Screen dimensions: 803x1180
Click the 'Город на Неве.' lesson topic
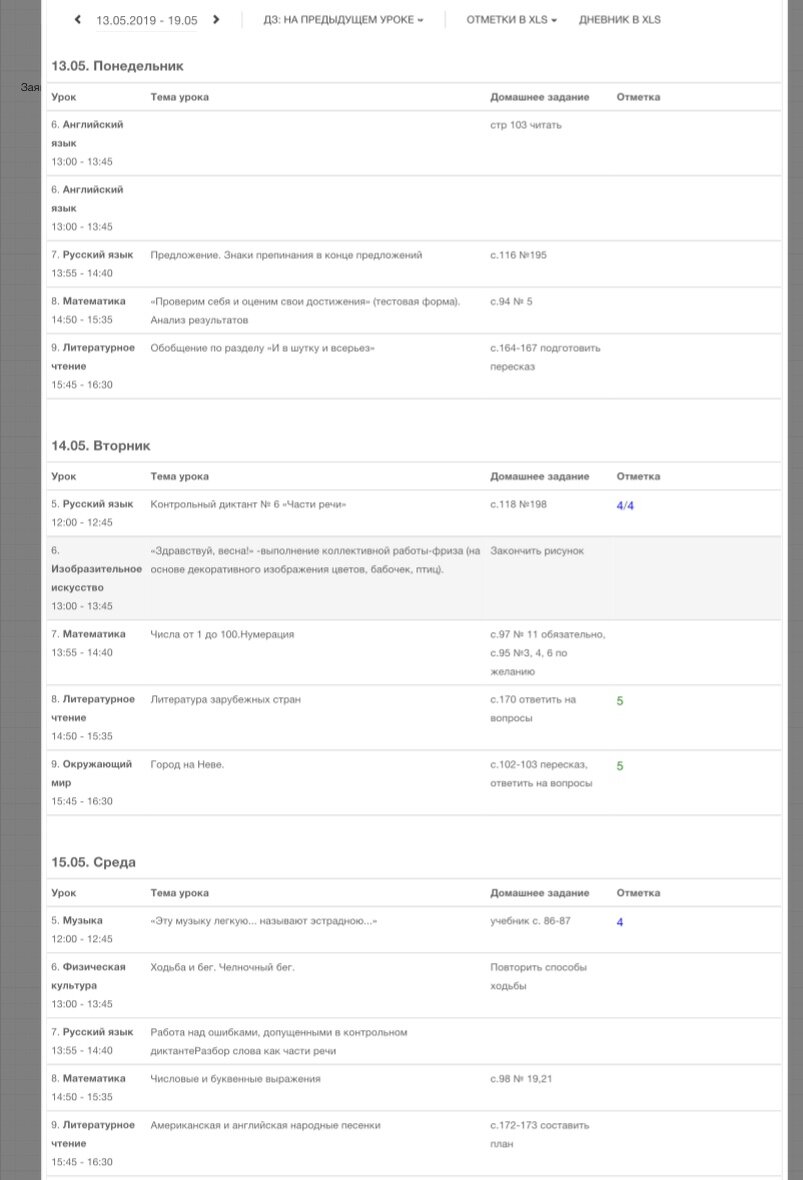click(x=187, y=765)
